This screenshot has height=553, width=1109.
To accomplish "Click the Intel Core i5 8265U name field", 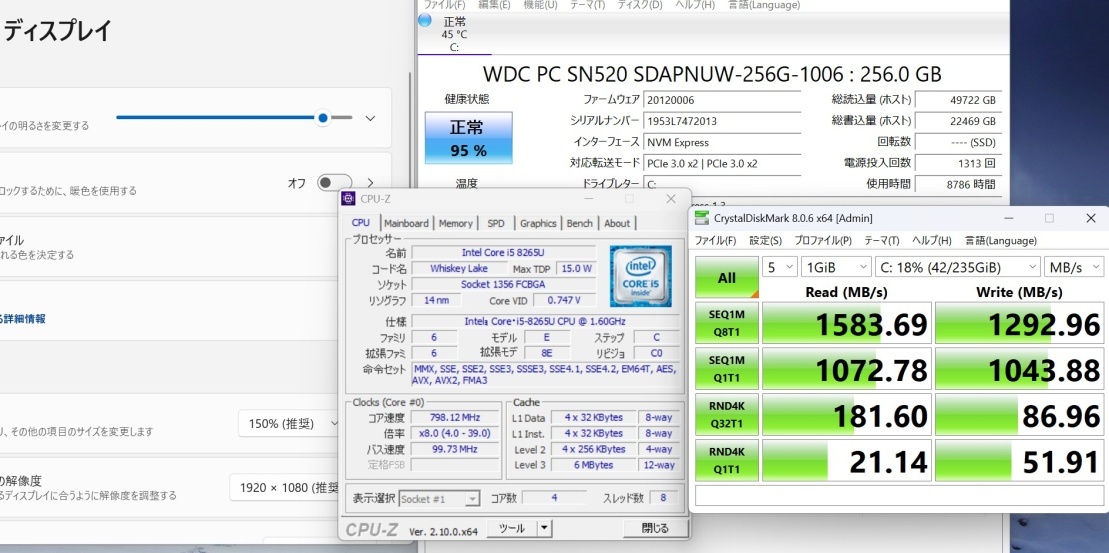I will click(503, 252).
